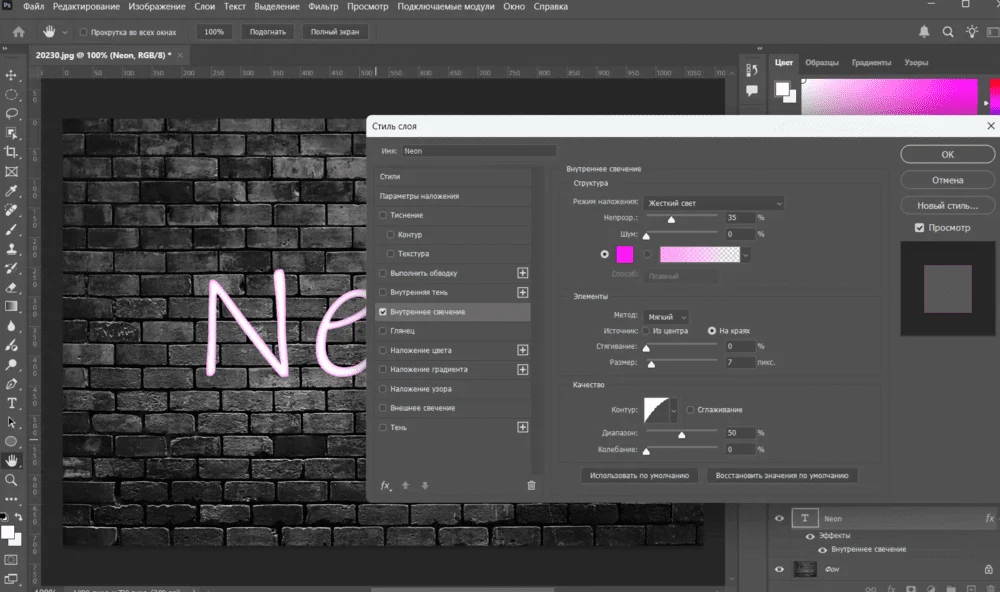This screenshot has width=1000, height=592.
Task: Enable the Внешнее свечение checkbox
Action: (x=383, y=408)
